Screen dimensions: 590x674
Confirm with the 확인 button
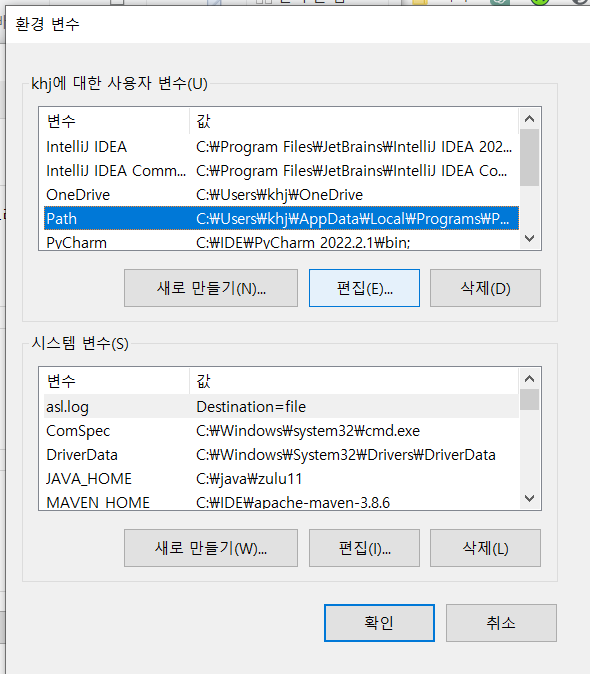pos(379,623)
